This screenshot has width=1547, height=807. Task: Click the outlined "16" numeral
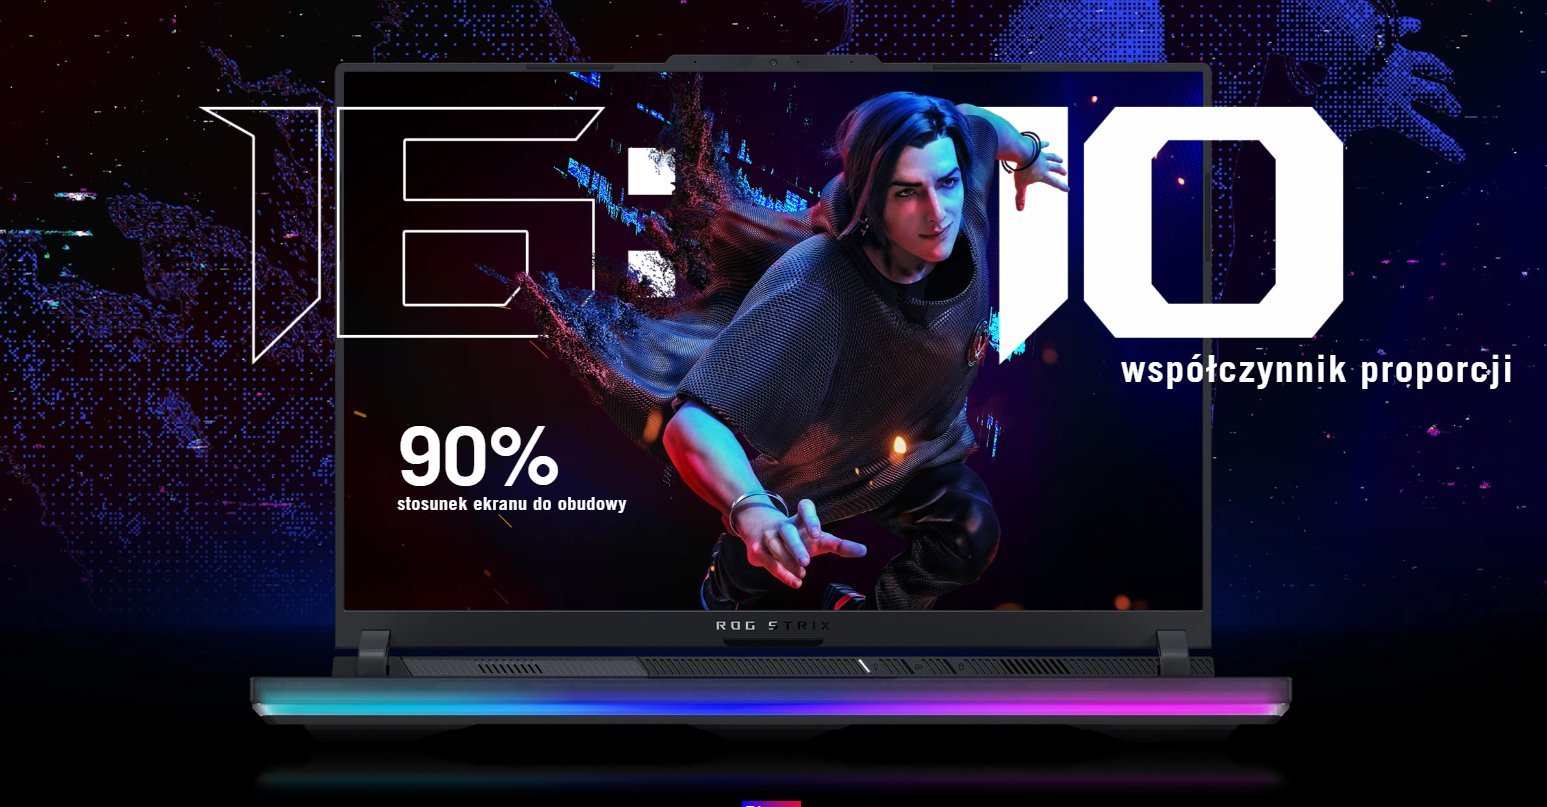(x=403, y=233)
